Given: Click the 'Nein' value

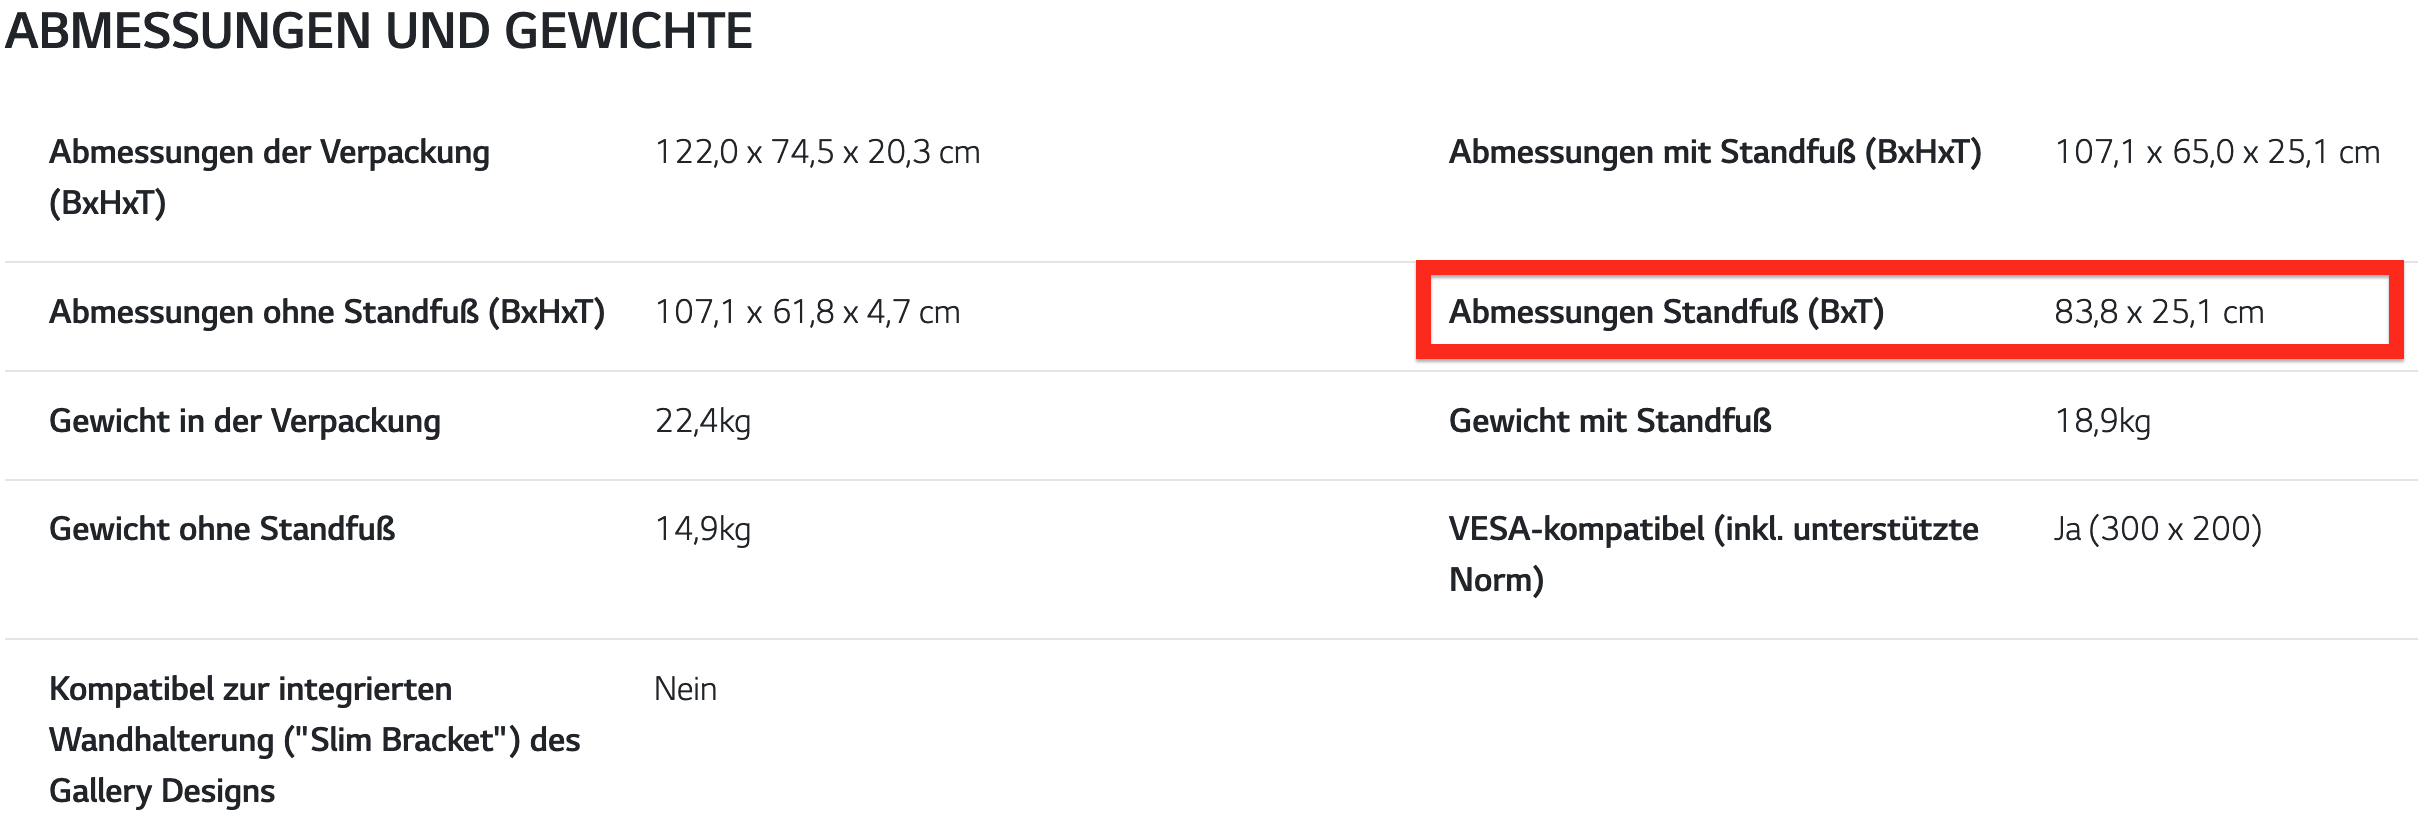Looking at the screenshot, I should click(x=685, y=689).
